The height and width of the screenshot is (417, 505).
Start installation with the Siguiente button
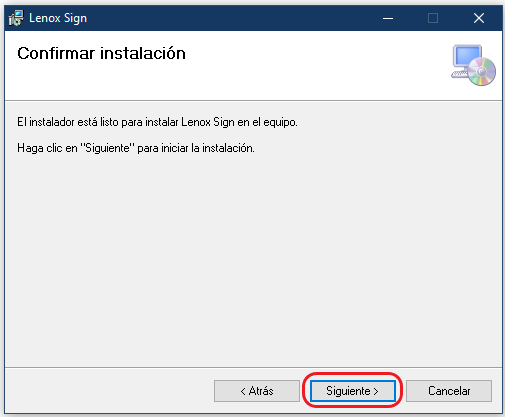point(353,391)
